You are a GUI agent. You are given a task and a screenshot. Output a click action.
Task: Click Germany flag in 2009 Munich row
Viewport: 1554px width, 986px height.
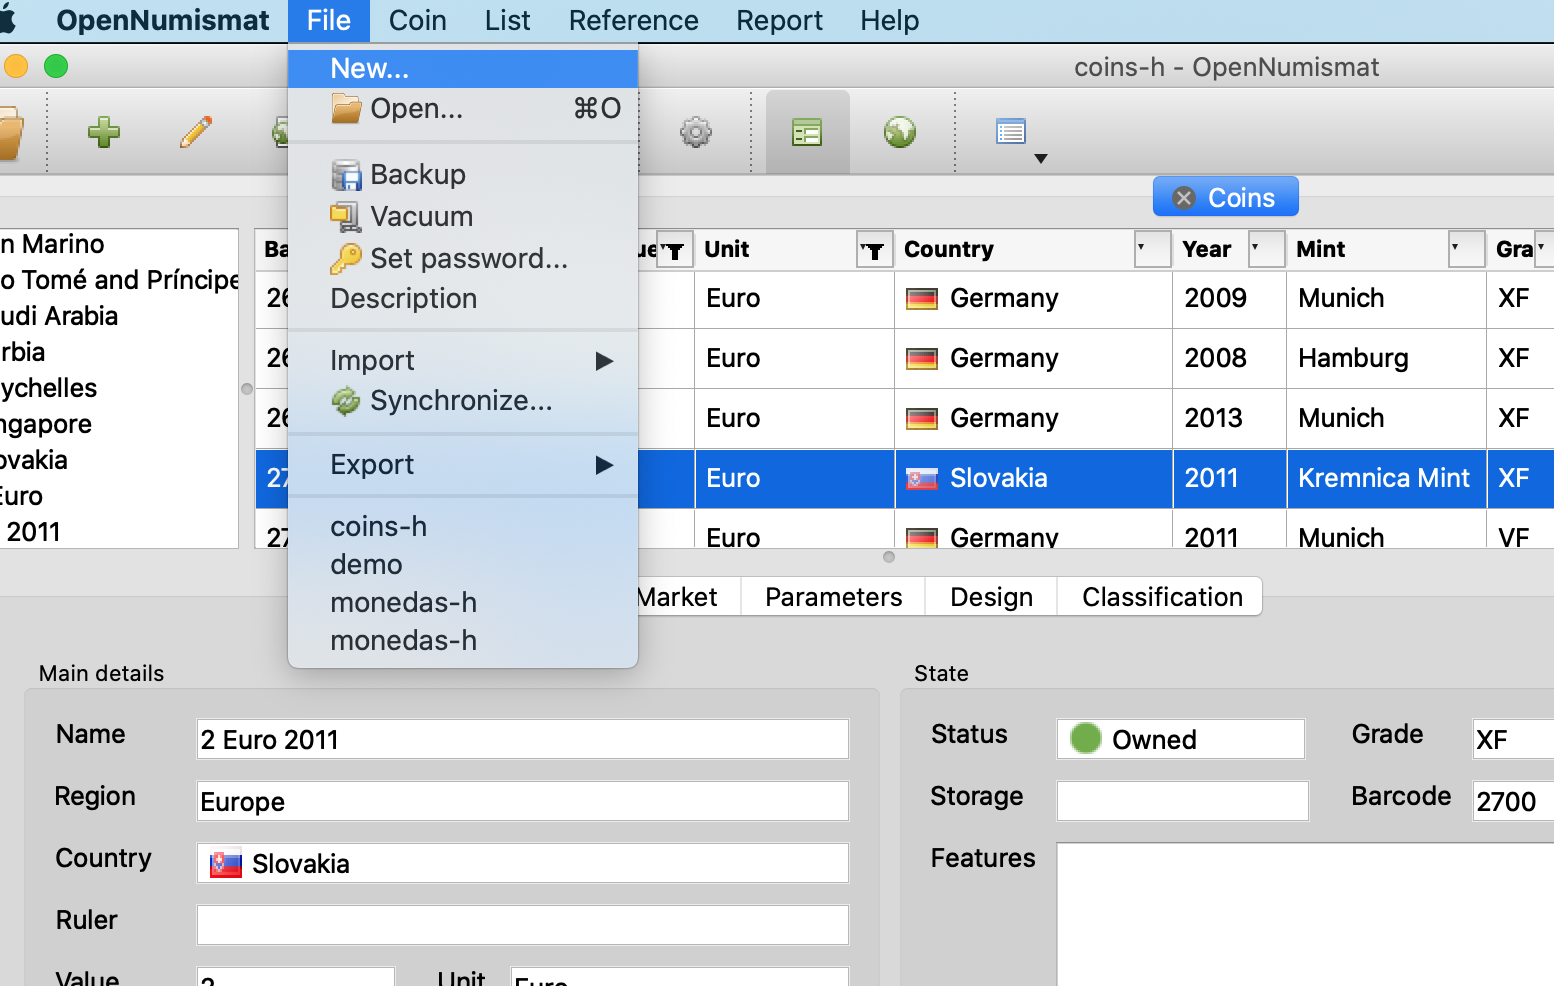922,299
